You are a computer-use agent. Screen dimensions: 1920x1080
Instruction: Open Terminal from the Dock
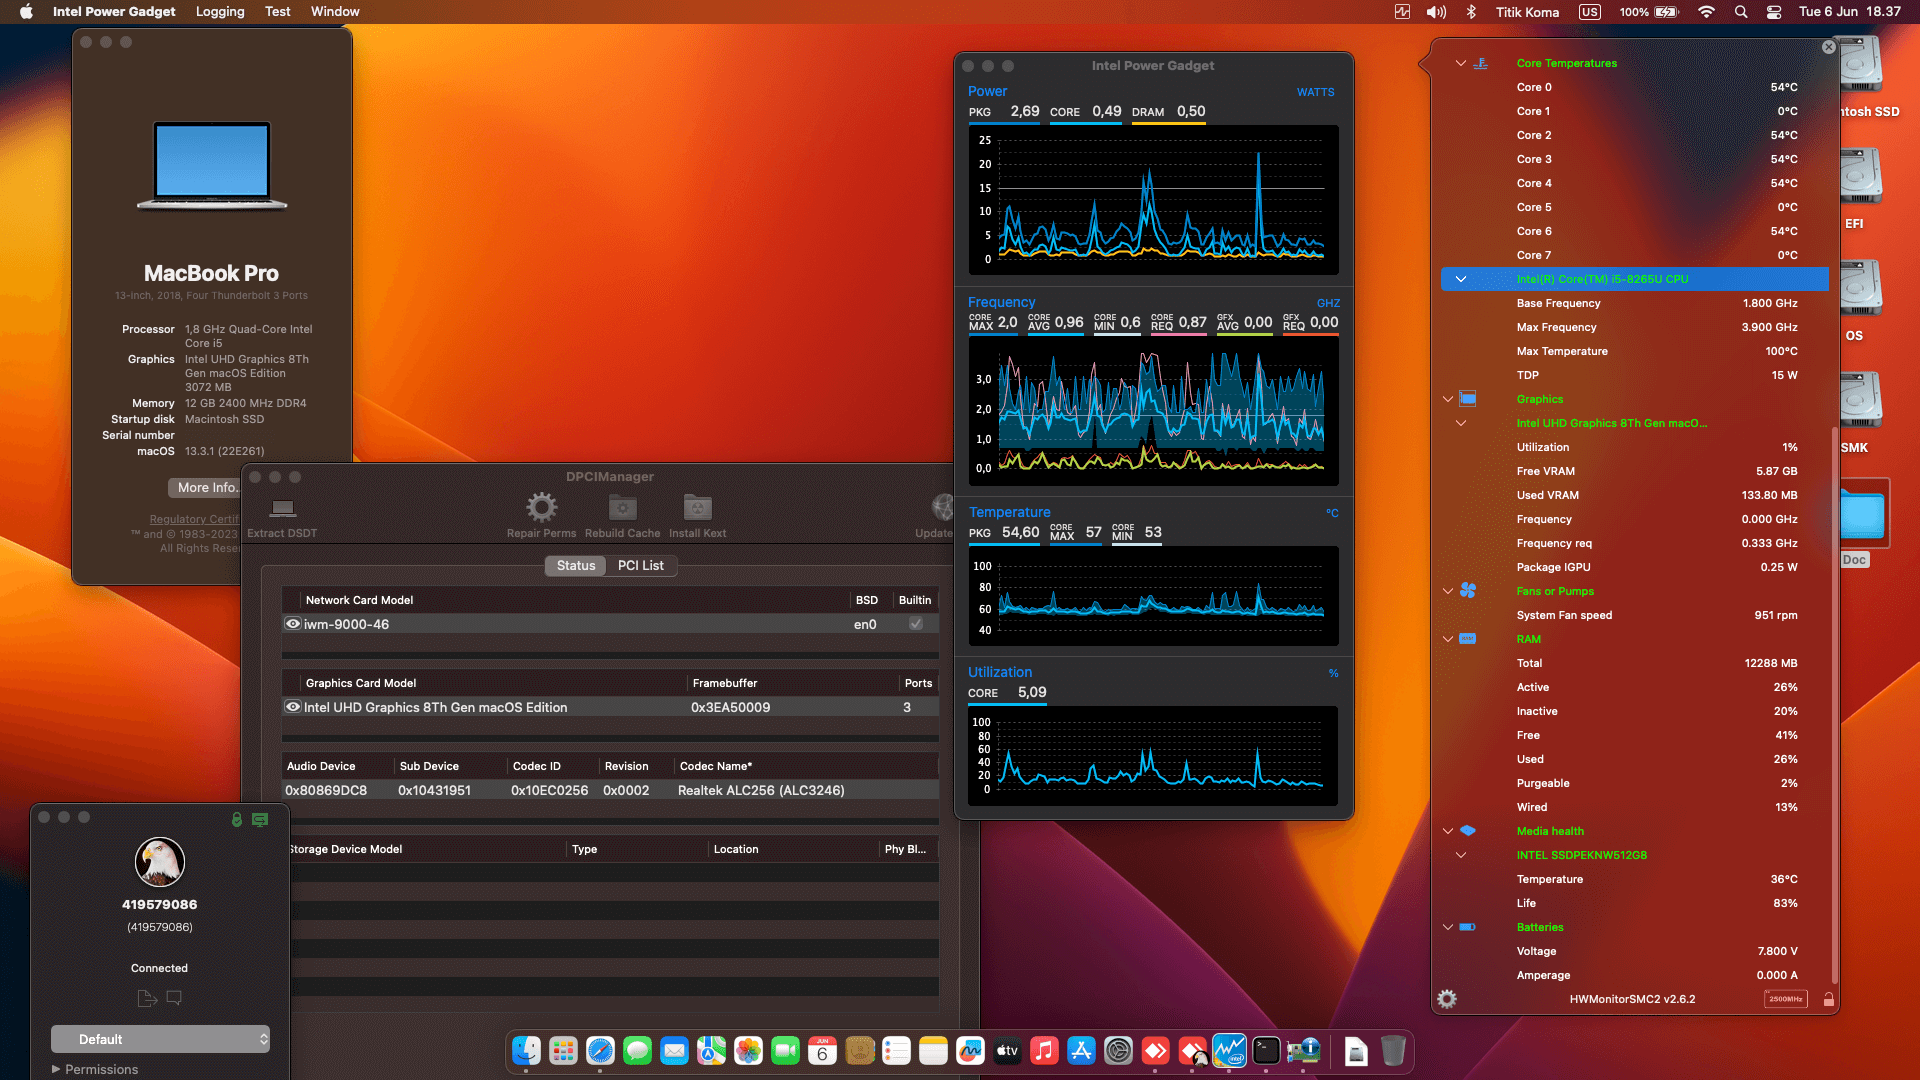coord(1266,1051)
